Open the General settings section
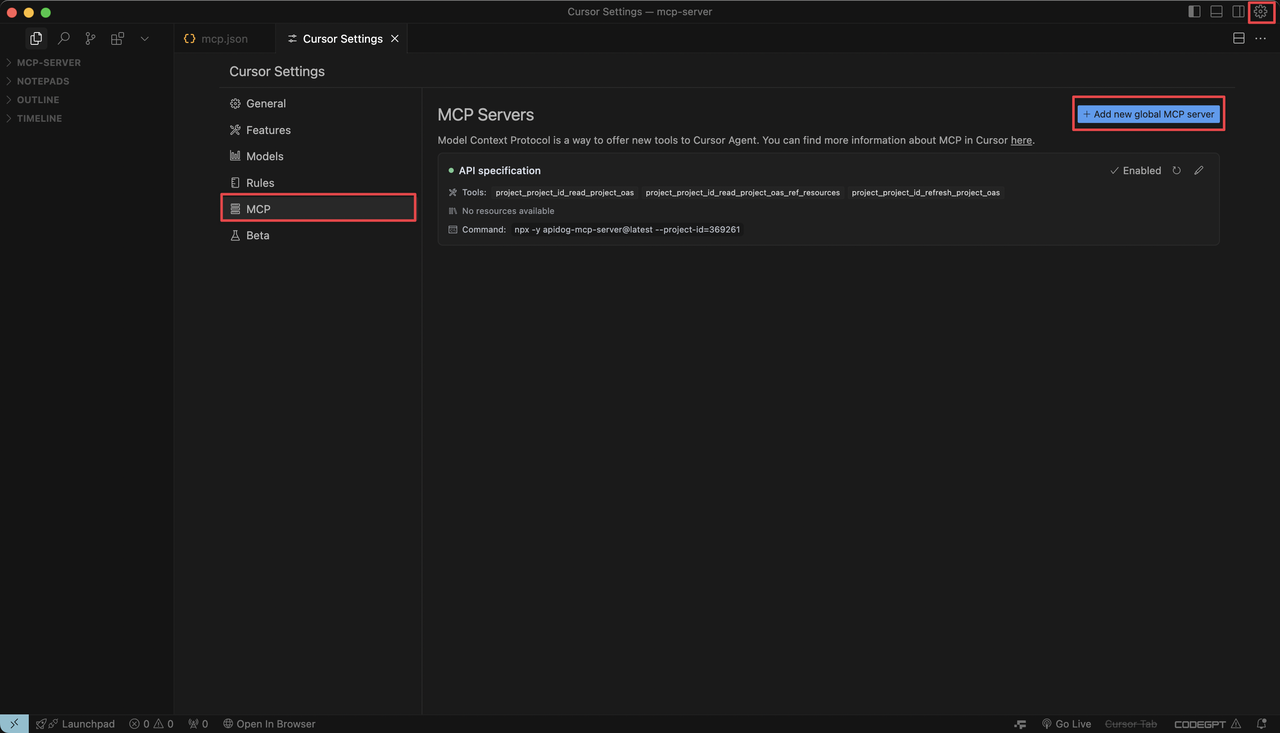The image size is (1280, 733). [318, 104]
